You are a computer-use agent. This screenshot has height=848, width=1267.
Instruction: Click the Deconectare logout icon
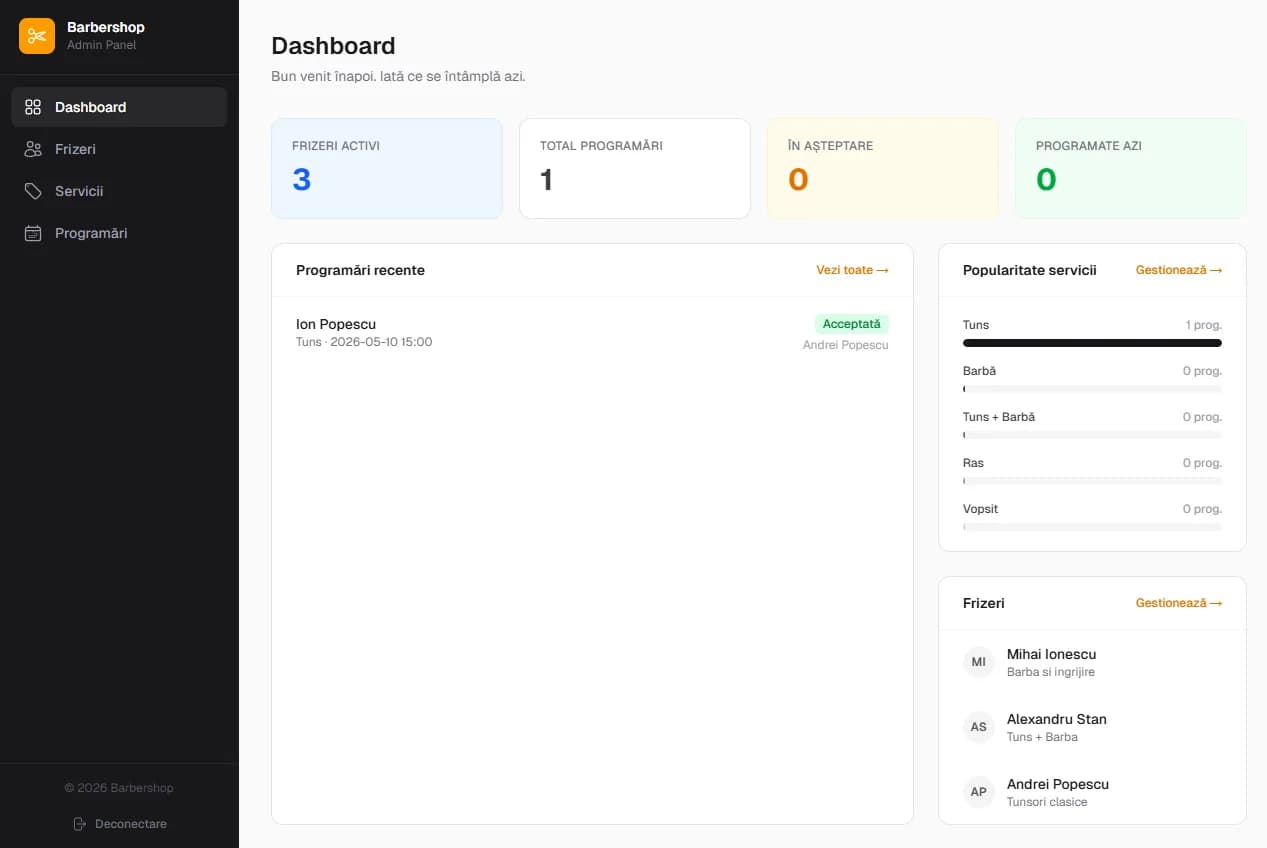click(80, 824)
